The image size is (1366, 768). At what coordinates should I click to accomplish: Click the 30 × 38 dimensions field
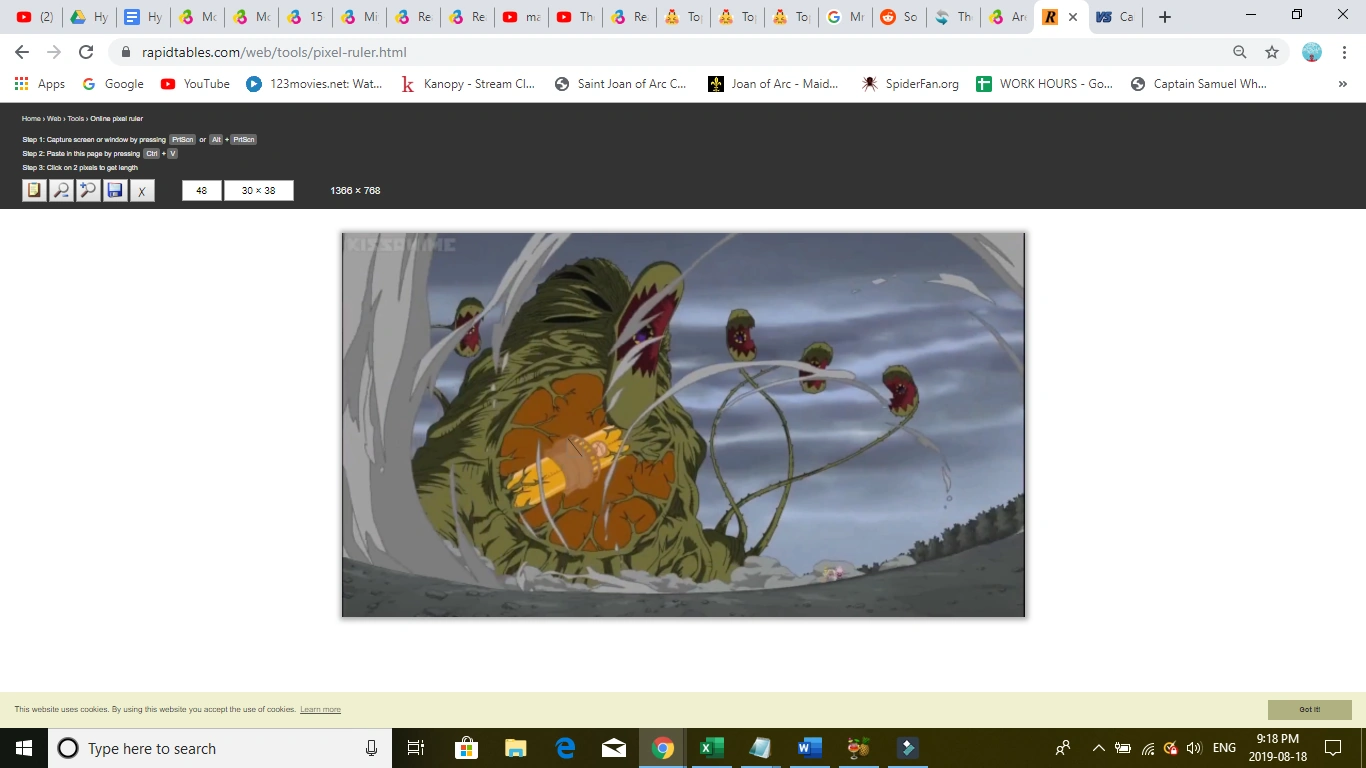click(259, 190)
